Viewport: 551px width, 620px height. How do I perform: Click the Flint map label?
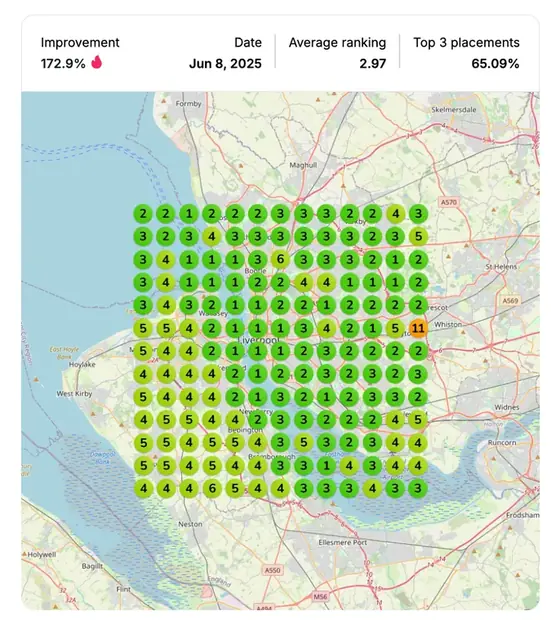click(123, 589)
